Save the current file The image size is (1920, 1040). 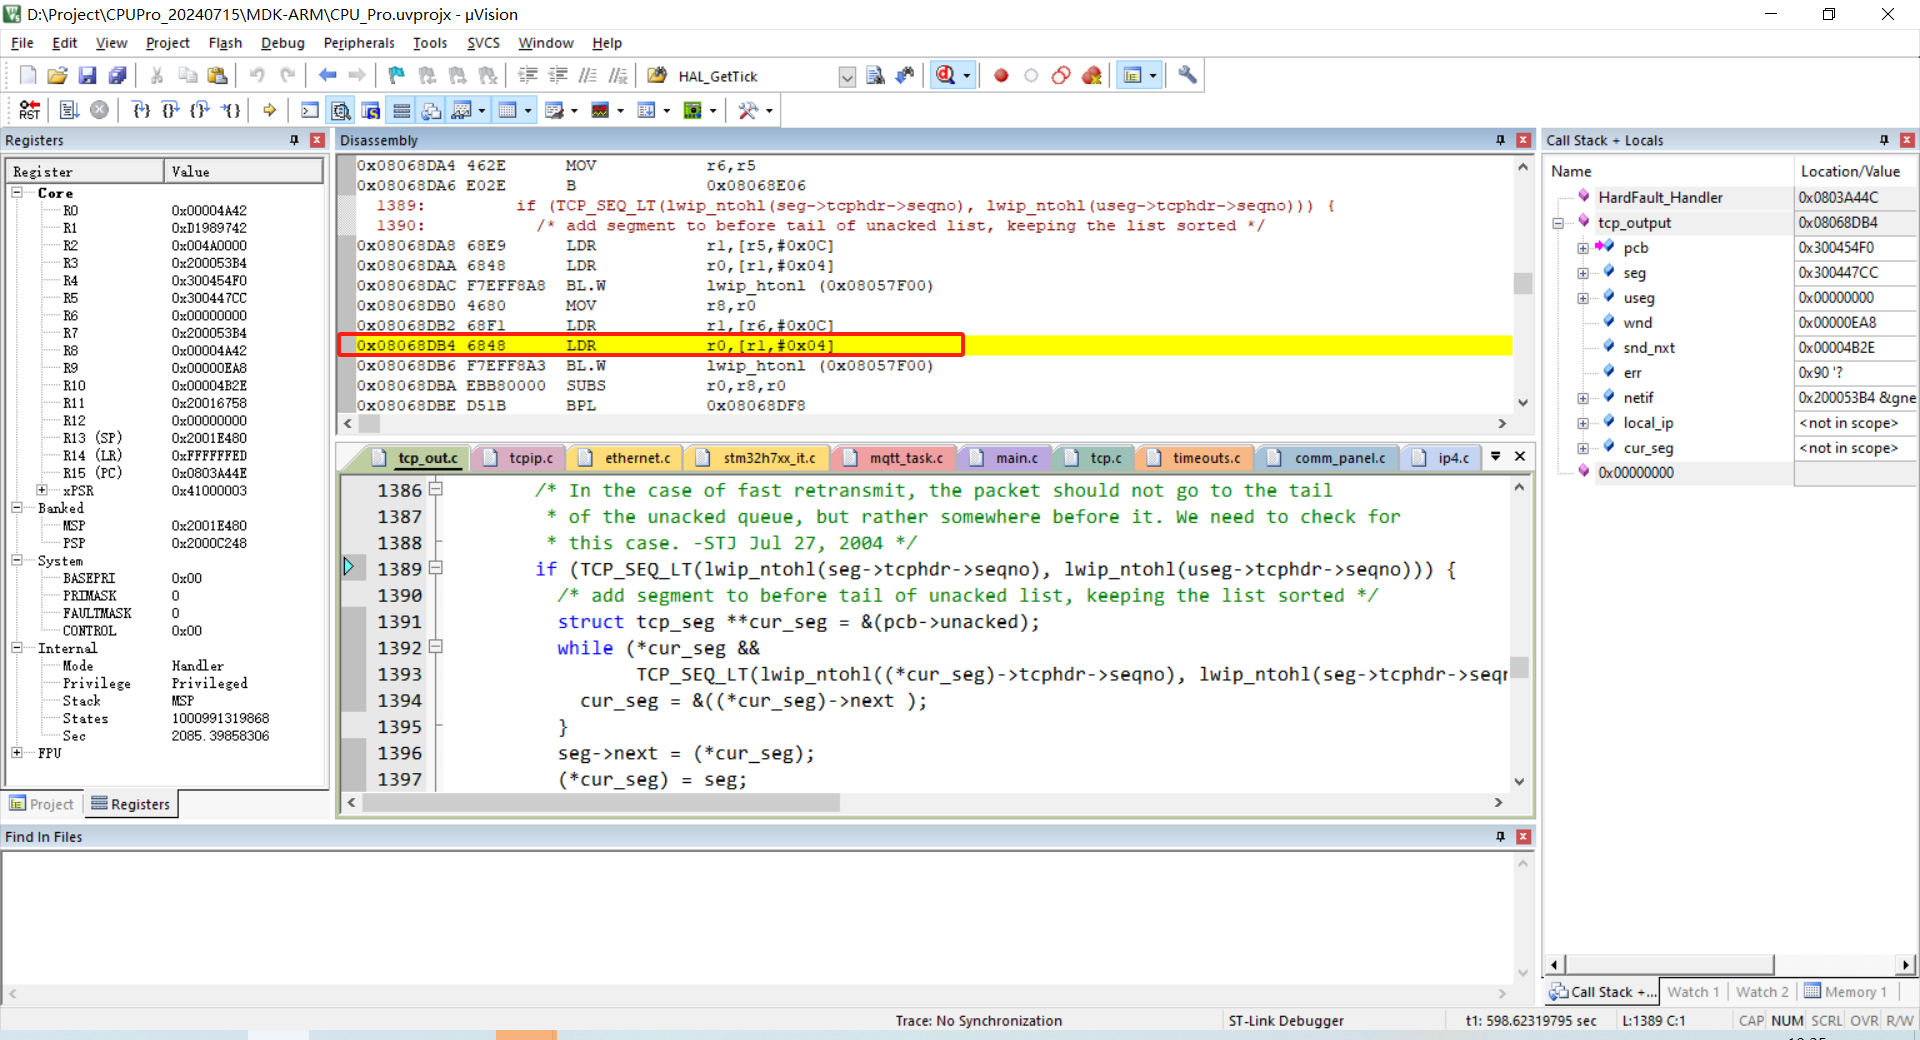(88, 76)
